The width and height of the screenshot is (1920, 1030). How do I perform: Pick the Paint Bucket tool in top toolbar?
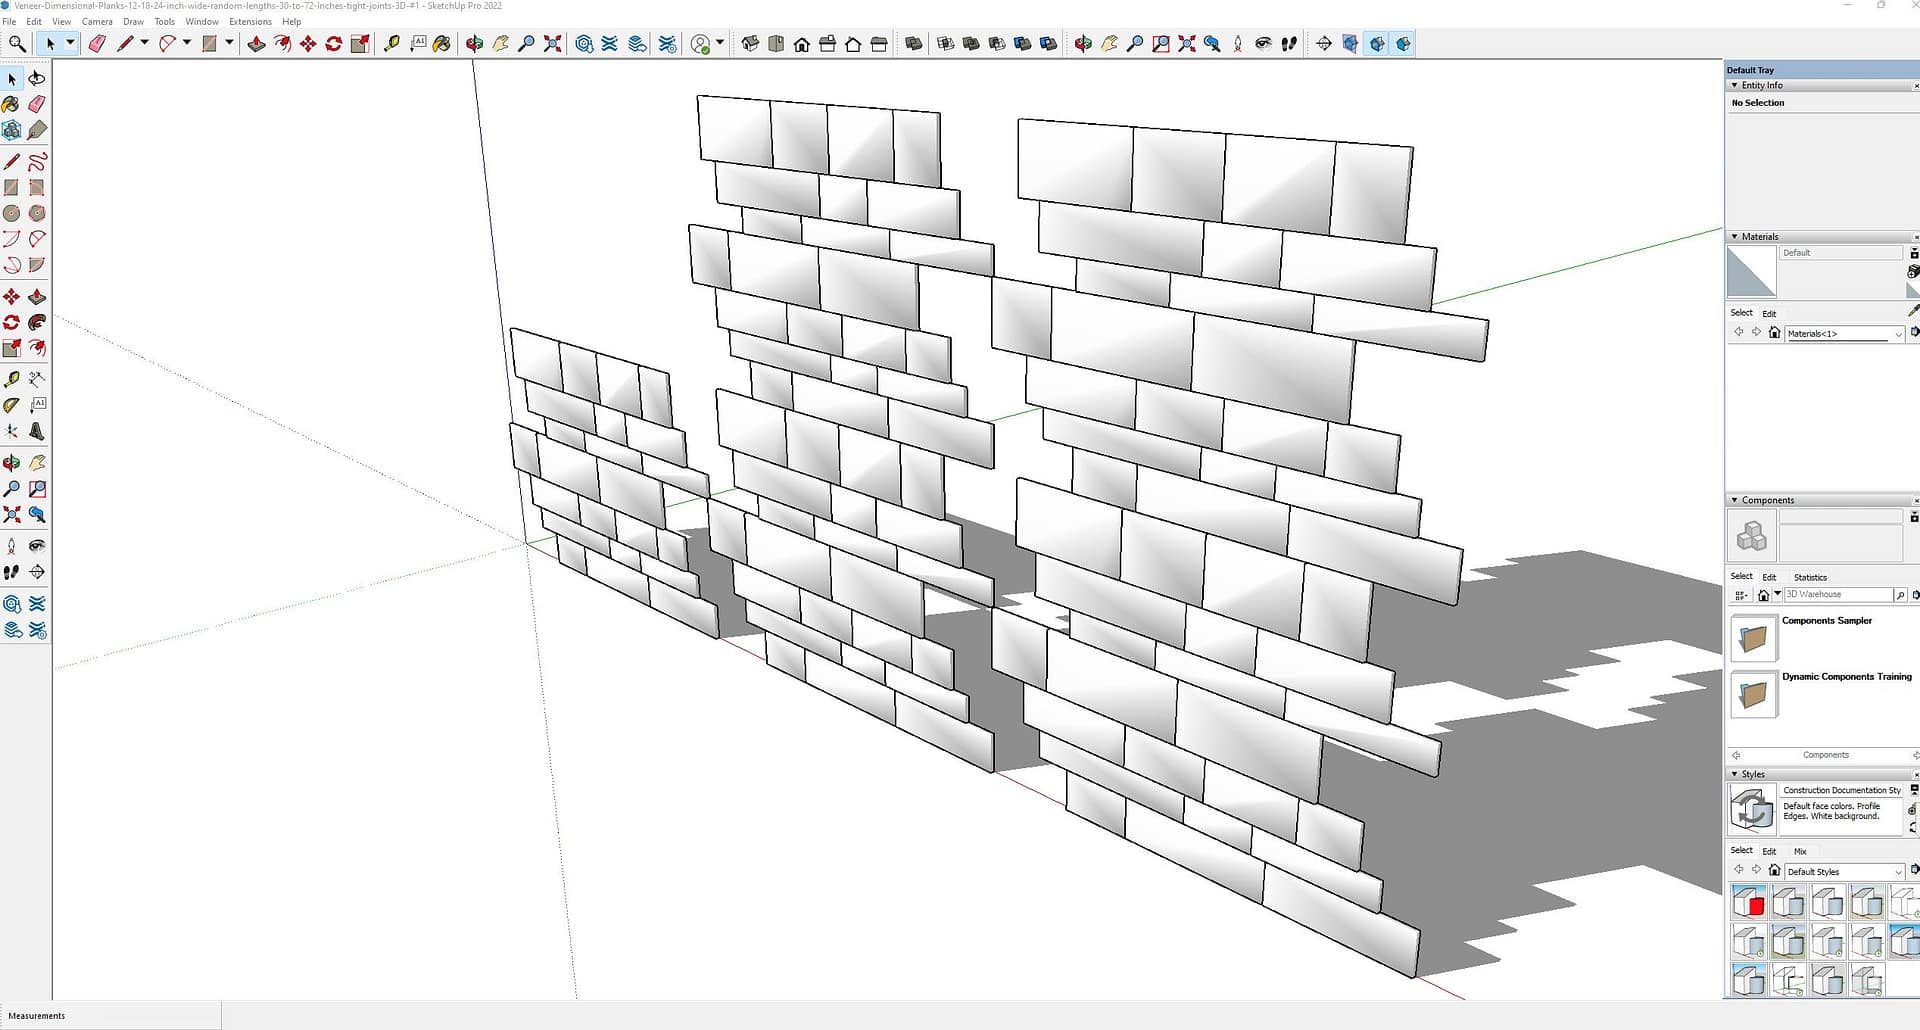tap(441, 44)
